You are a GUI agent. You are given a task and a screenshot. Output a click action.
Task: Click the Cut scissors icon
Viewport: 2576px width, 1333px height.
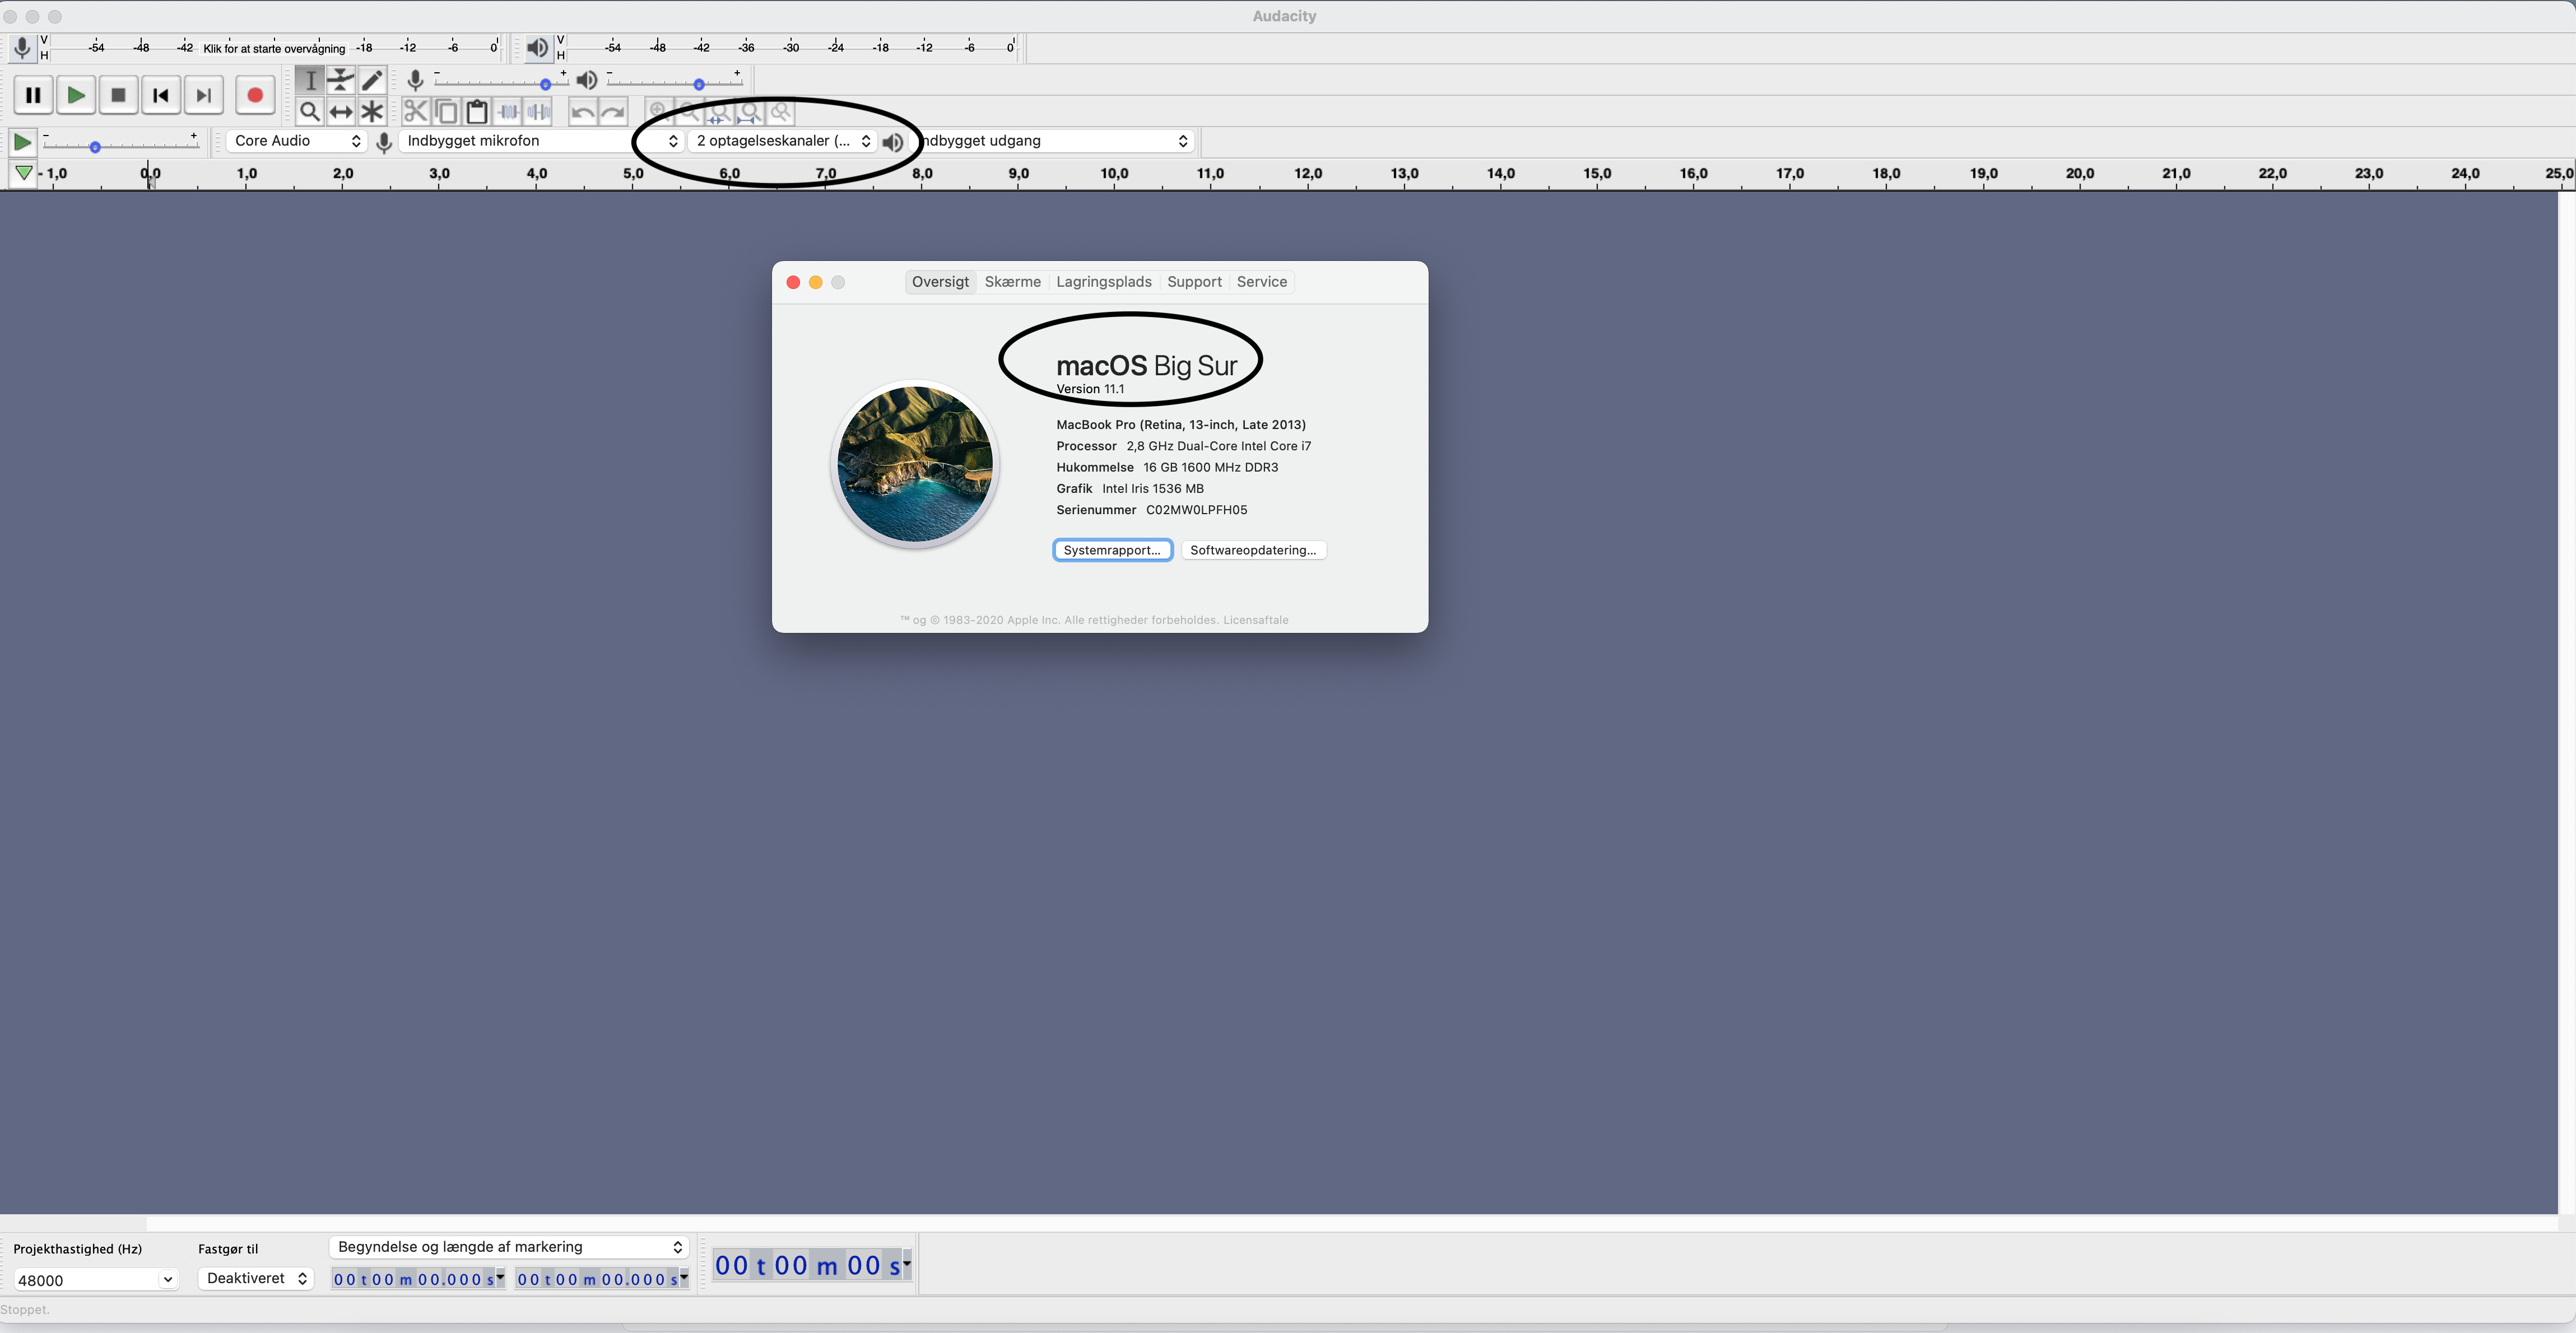(x=416, y=111)
